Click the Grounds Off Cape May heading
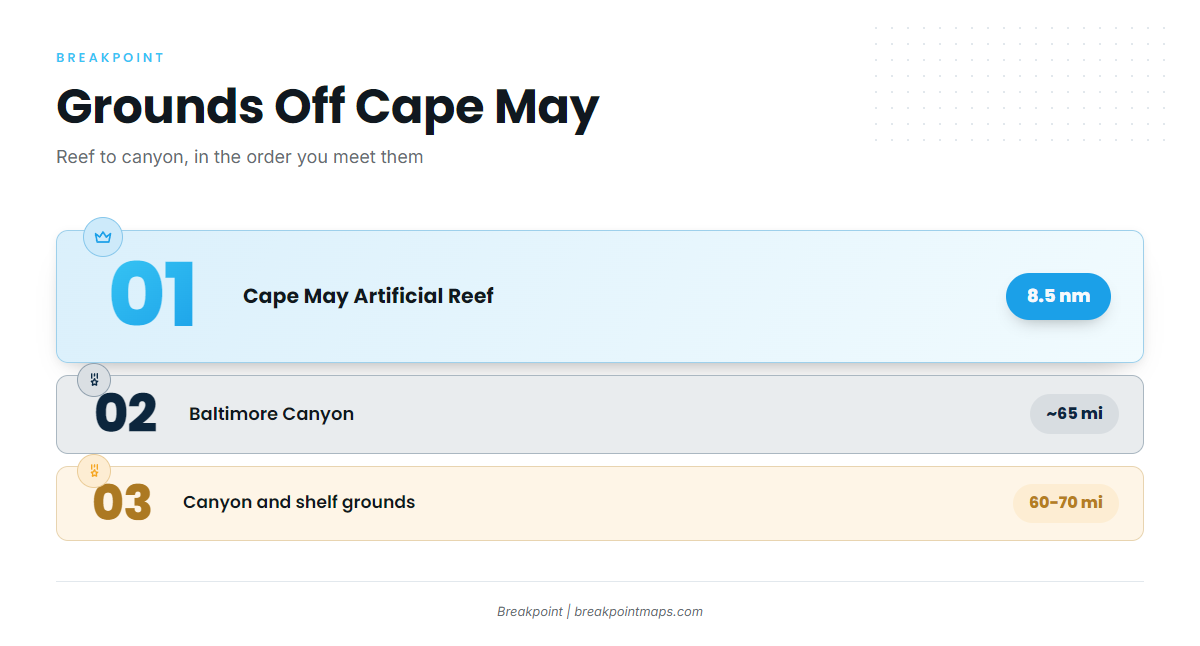The height and width of the screenshot is (646, 1200). coord(327,106)
